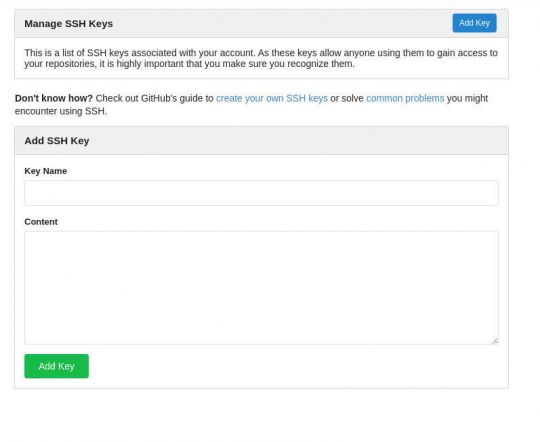
Task: Click the Content label
Action: click(x=41, y=222)
